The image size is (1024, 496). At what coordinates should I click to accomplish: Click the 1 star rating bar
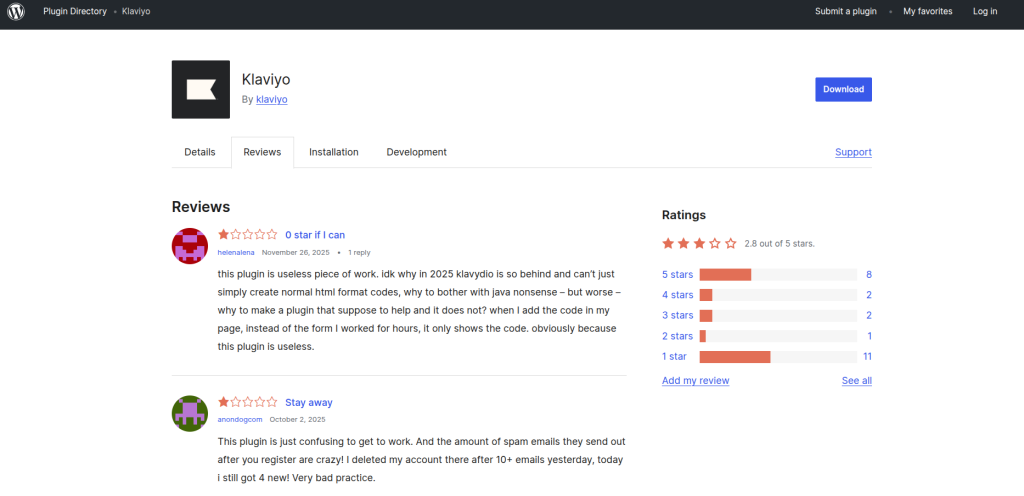[x=777, y=357]
